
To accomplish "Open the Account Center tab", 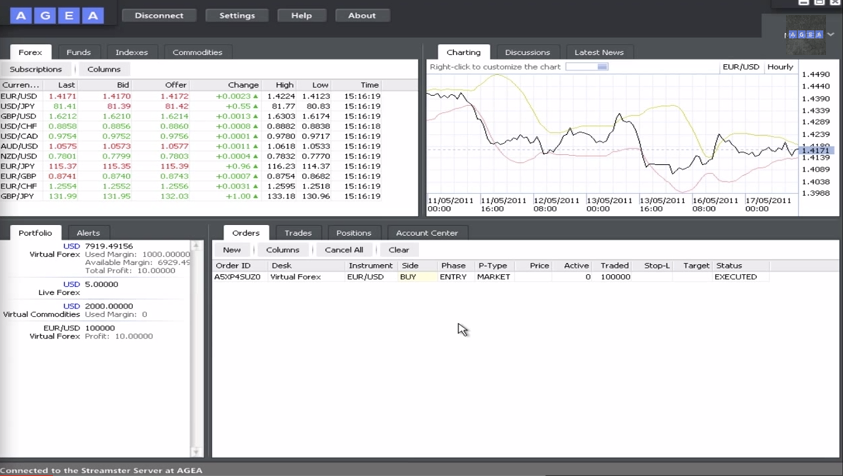I will 427,233.
